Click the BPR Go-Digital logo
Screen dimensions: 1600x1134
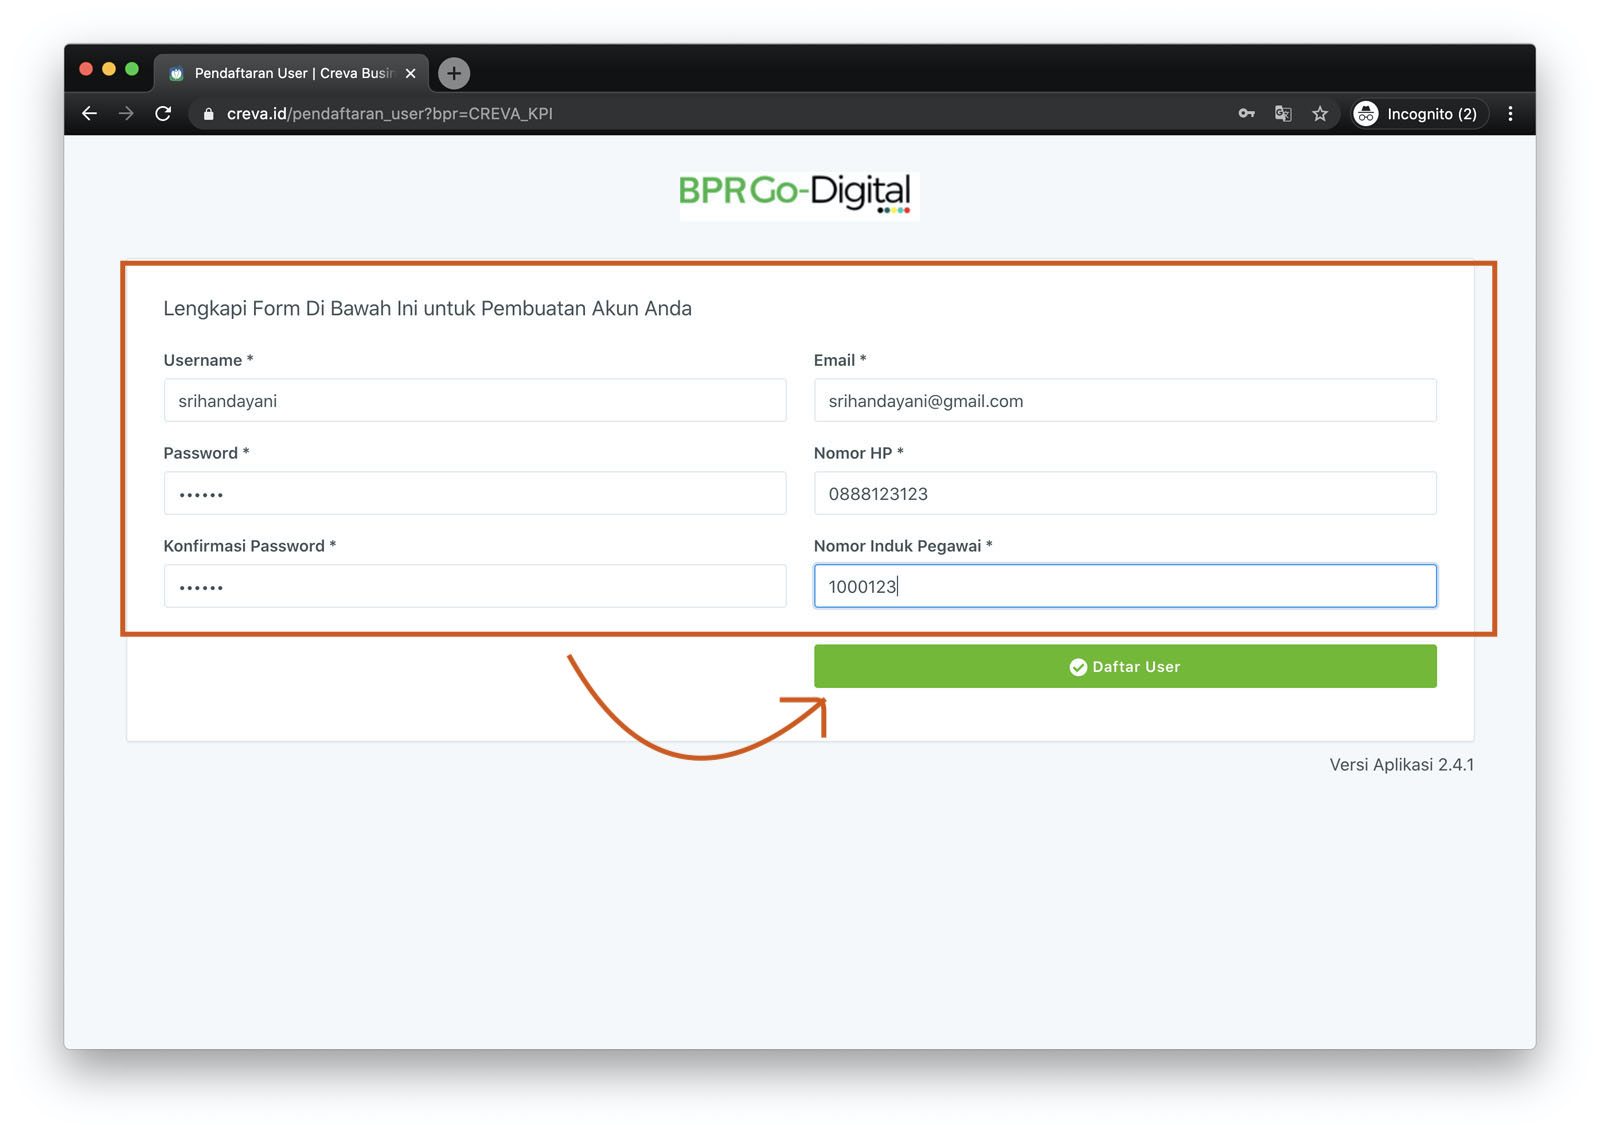tap(797, 194)
